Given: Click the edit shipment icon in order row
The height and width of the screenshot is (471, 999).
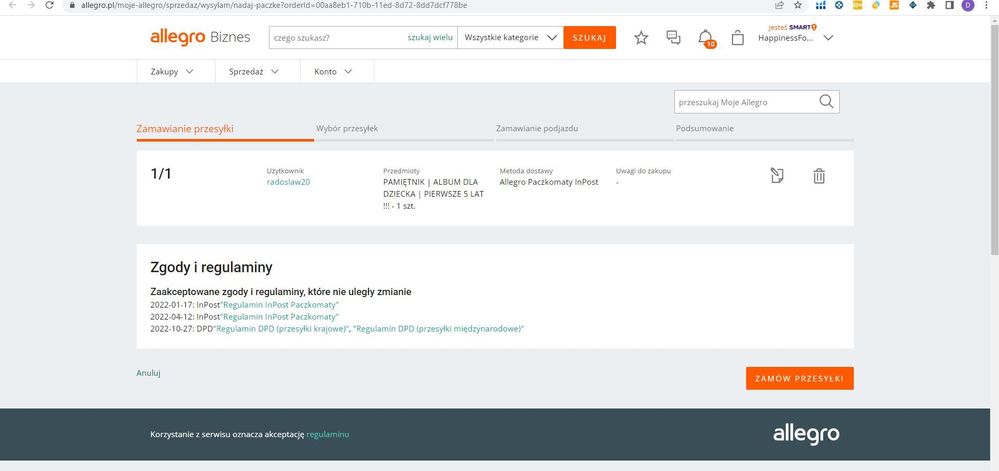Looking at the screenshot, I should point(777,176).
